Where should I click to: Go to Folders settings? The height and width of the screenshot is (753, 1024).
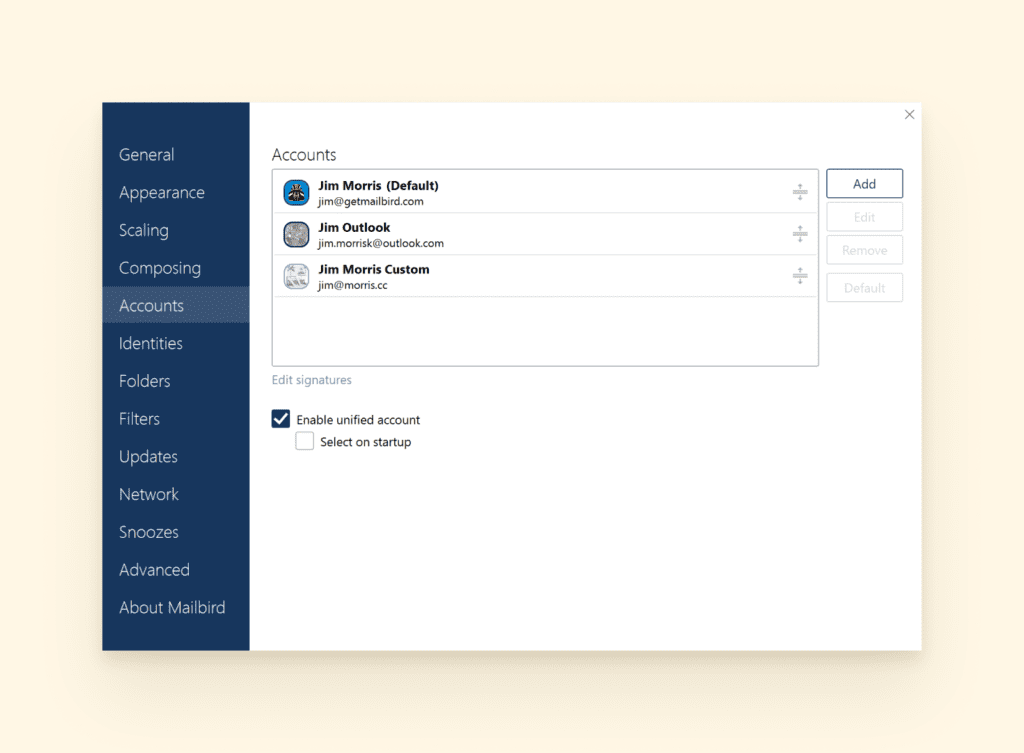[144, 381]
